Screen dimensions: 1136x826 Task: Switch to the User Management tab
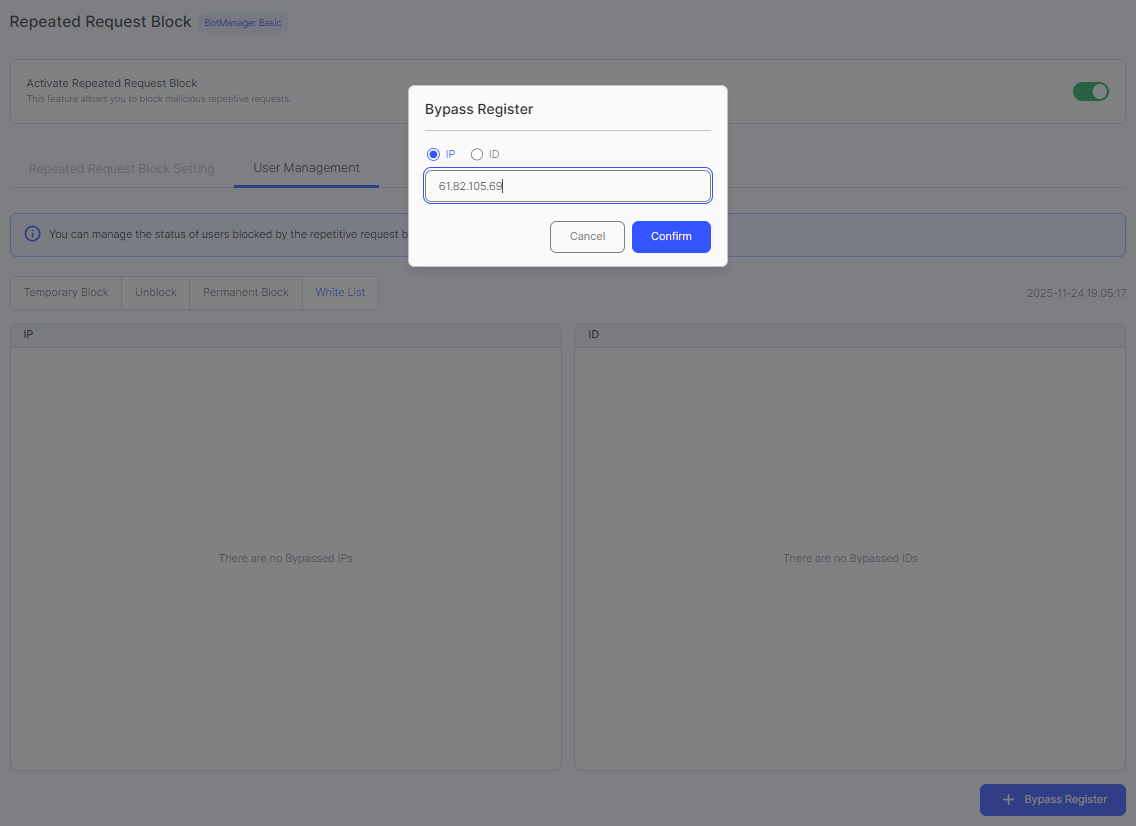tap(306, 168)
